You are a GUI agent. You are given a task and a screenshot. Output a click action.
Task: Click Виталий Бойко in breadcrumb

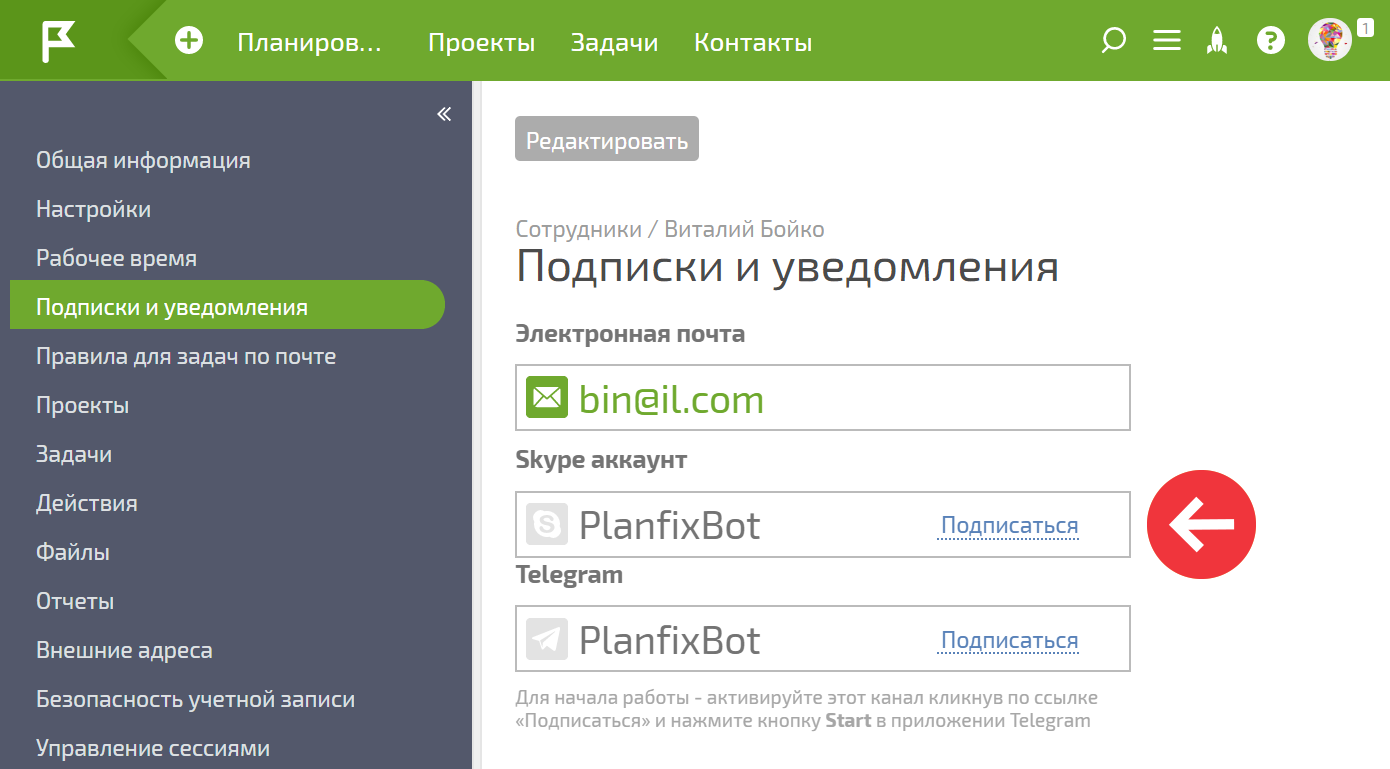(745, 229)
